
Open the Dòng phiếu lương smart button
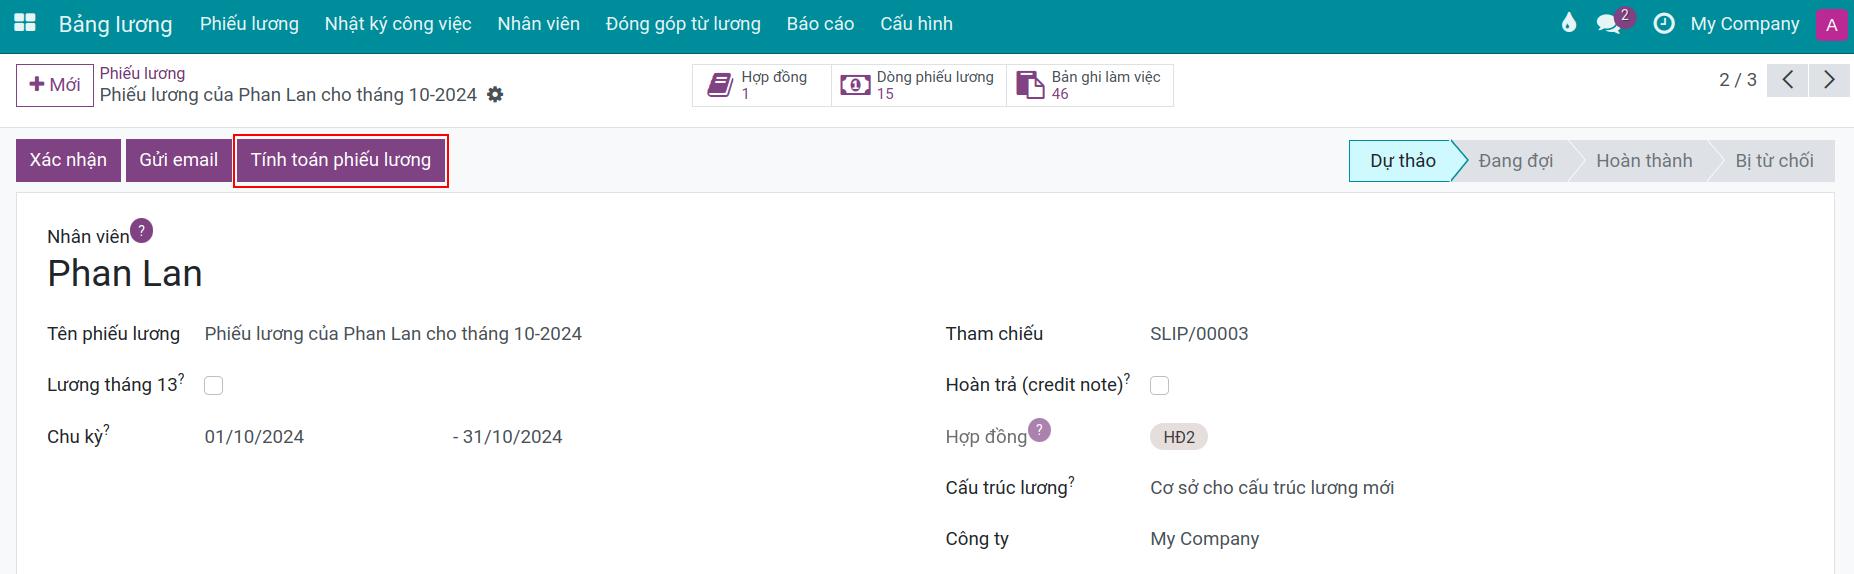coord(919,85)
